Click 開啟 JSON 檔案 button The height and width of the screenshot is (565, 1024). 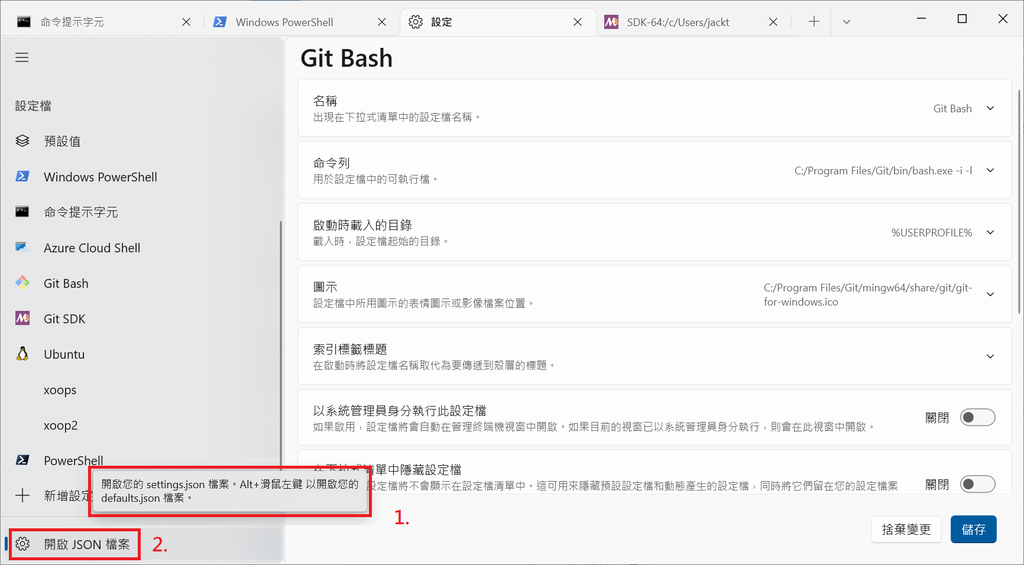pos(144,544)
